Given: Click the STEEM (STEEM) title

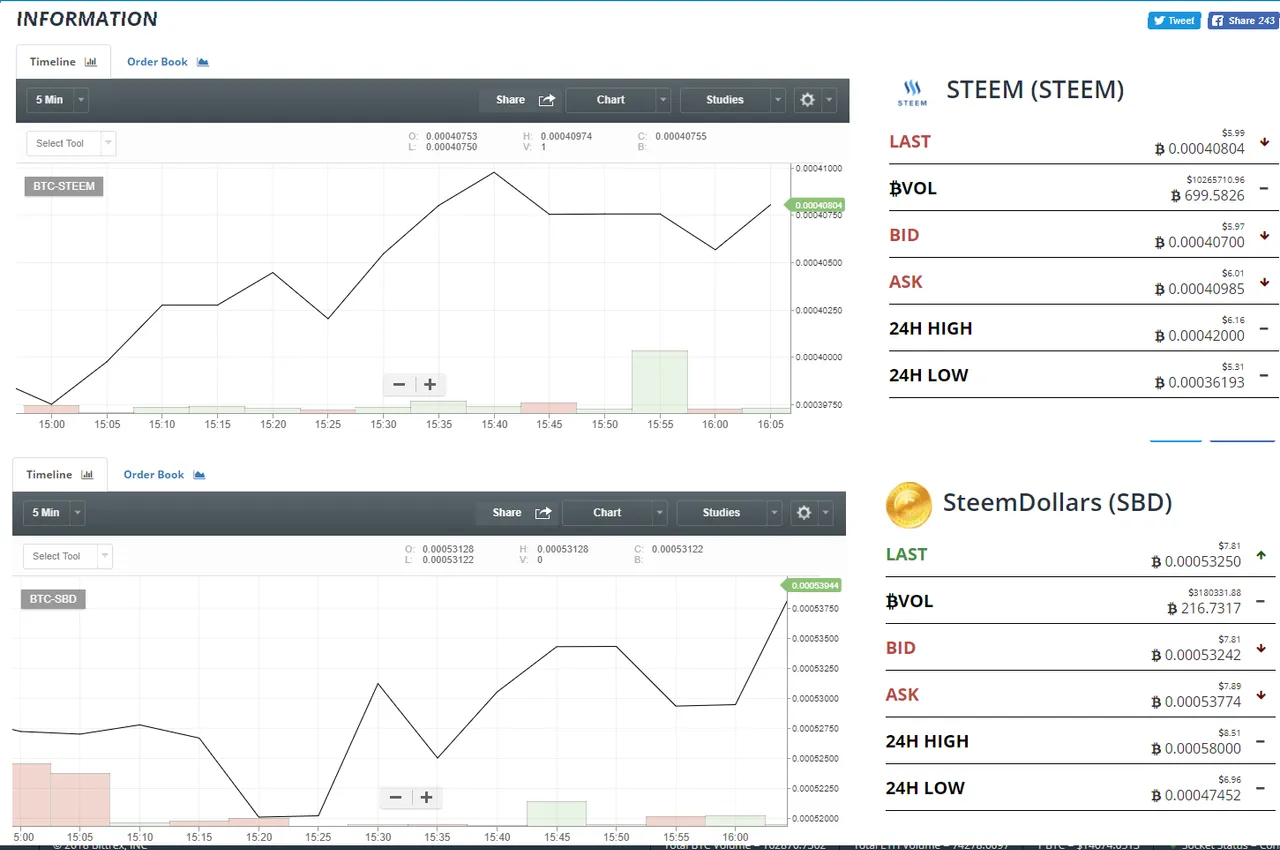Looking at the screenshot, I should (x=1035, y=90).
